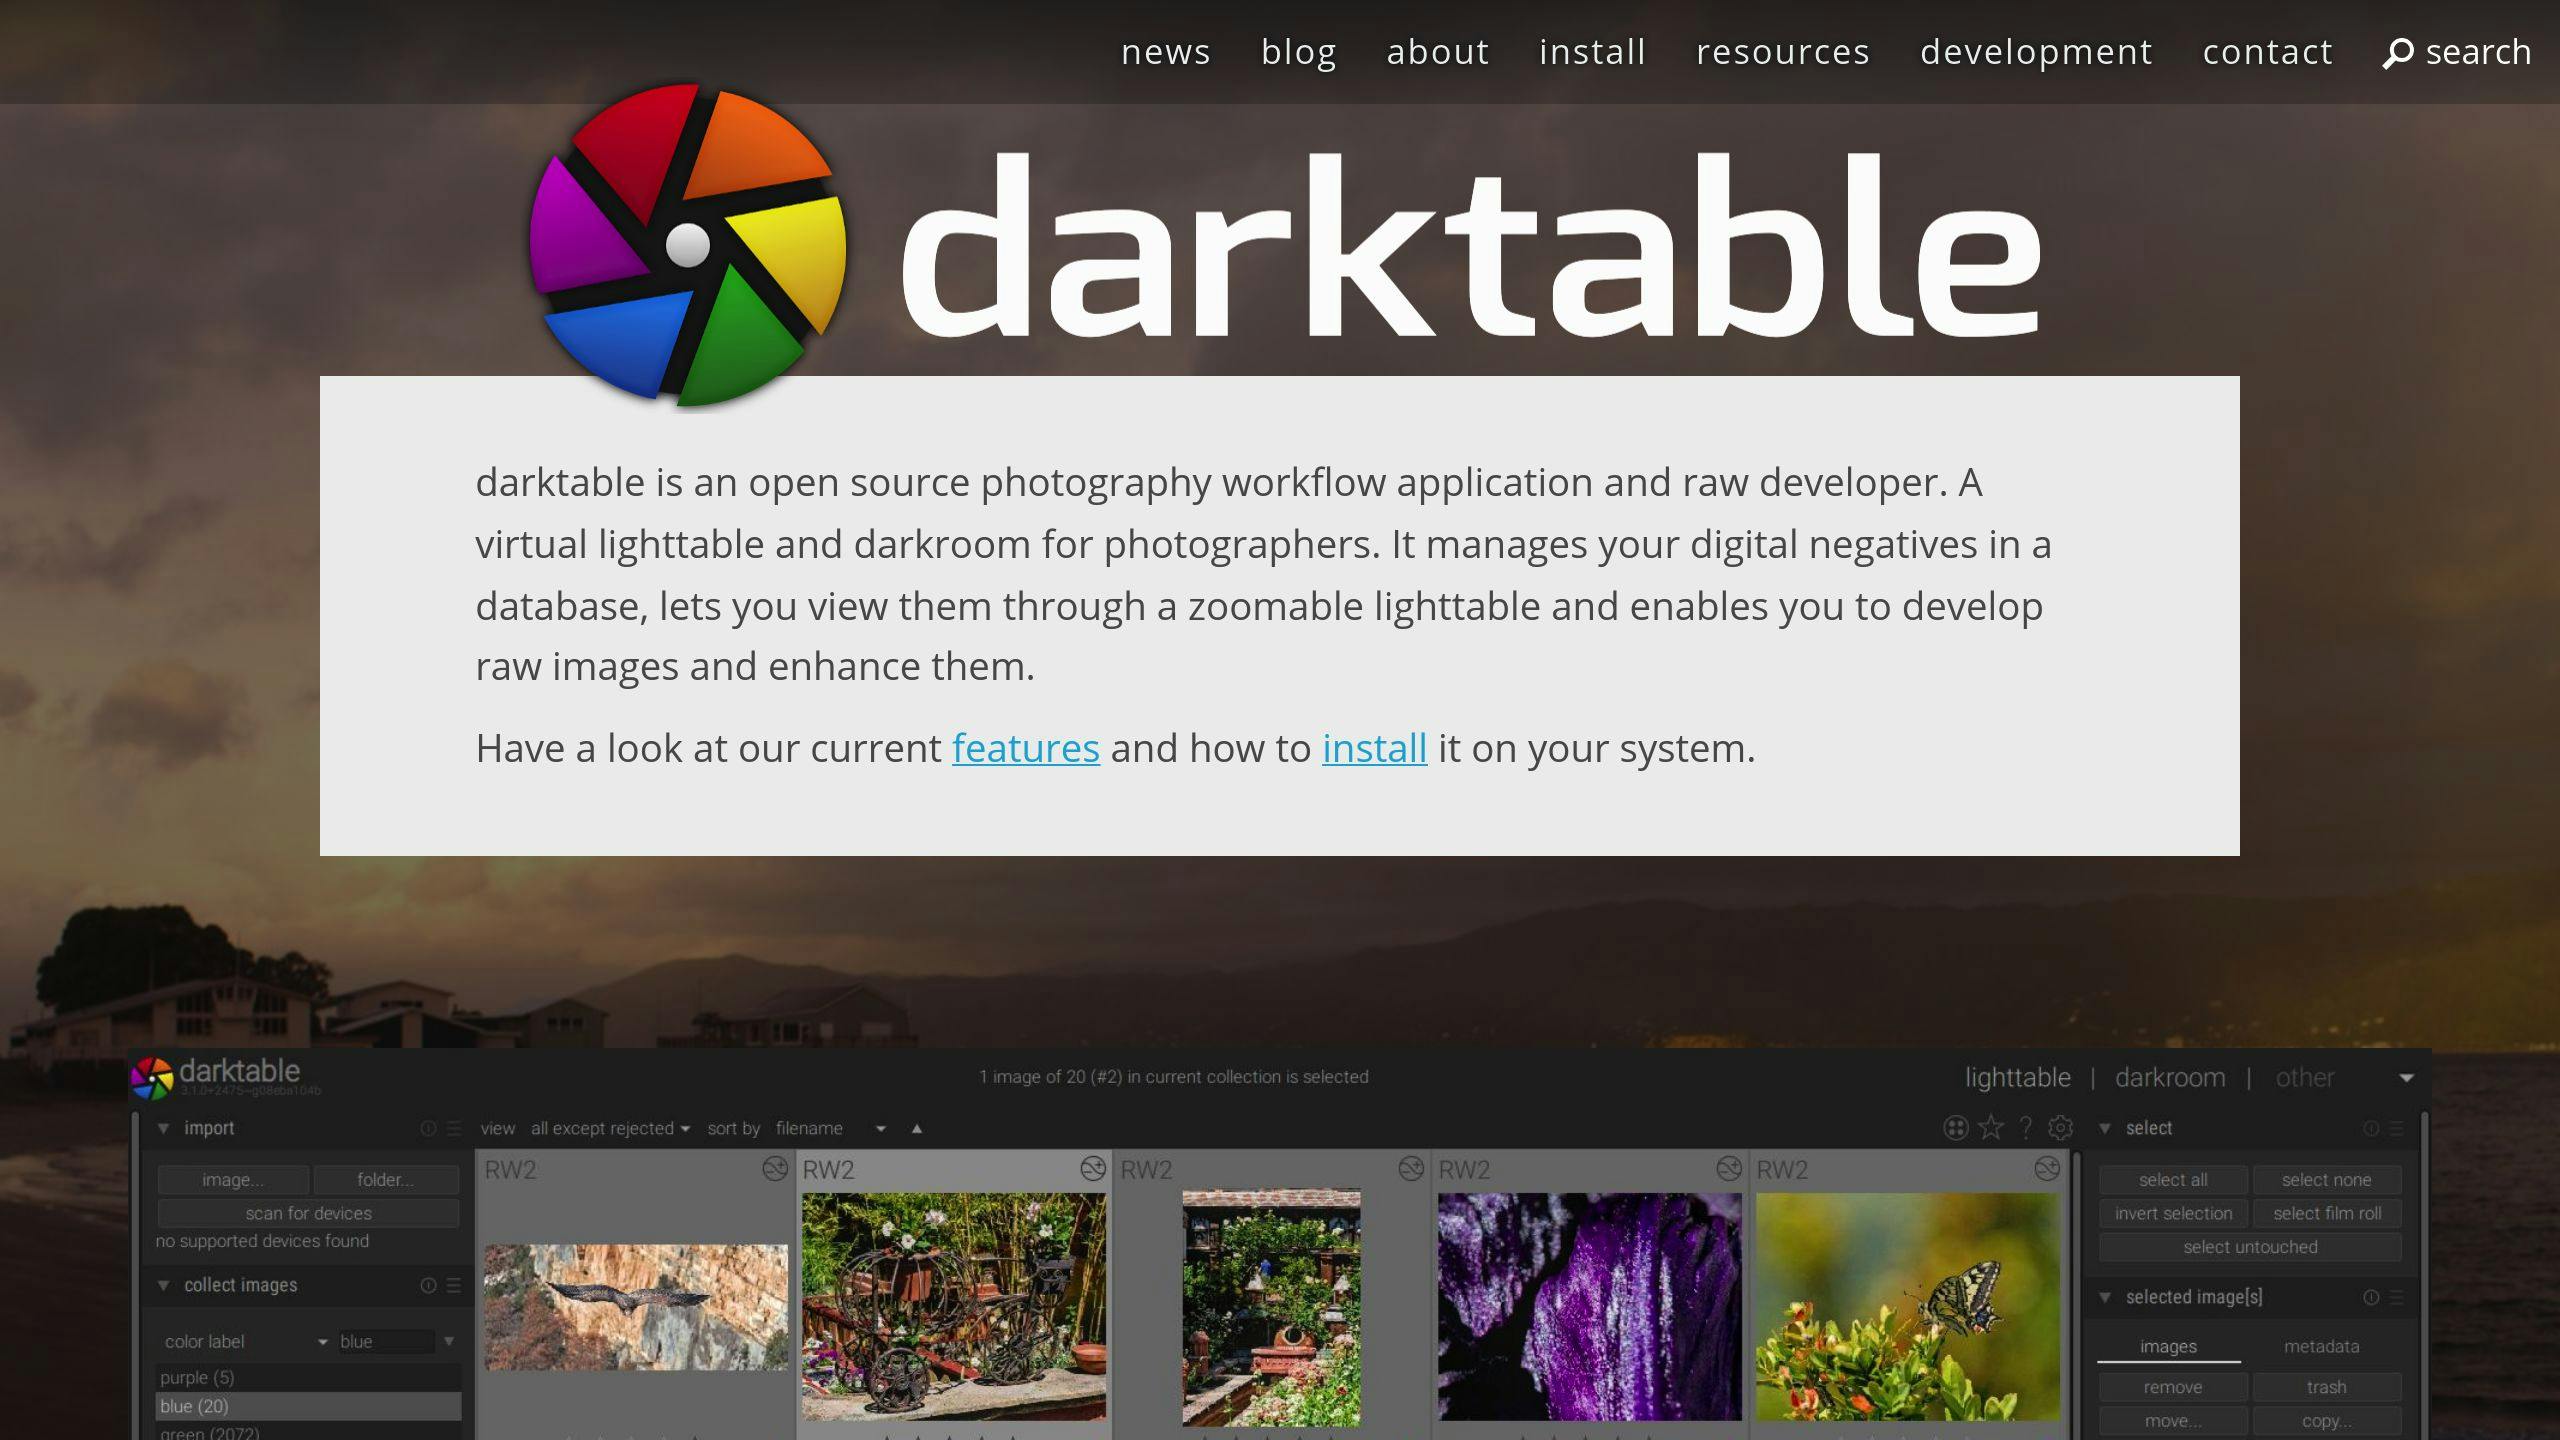The width and height of the screenshot is (2560, 1440).
Task: Toggle image grouping icon in top toolbar
Action: coord(1956,1128)
